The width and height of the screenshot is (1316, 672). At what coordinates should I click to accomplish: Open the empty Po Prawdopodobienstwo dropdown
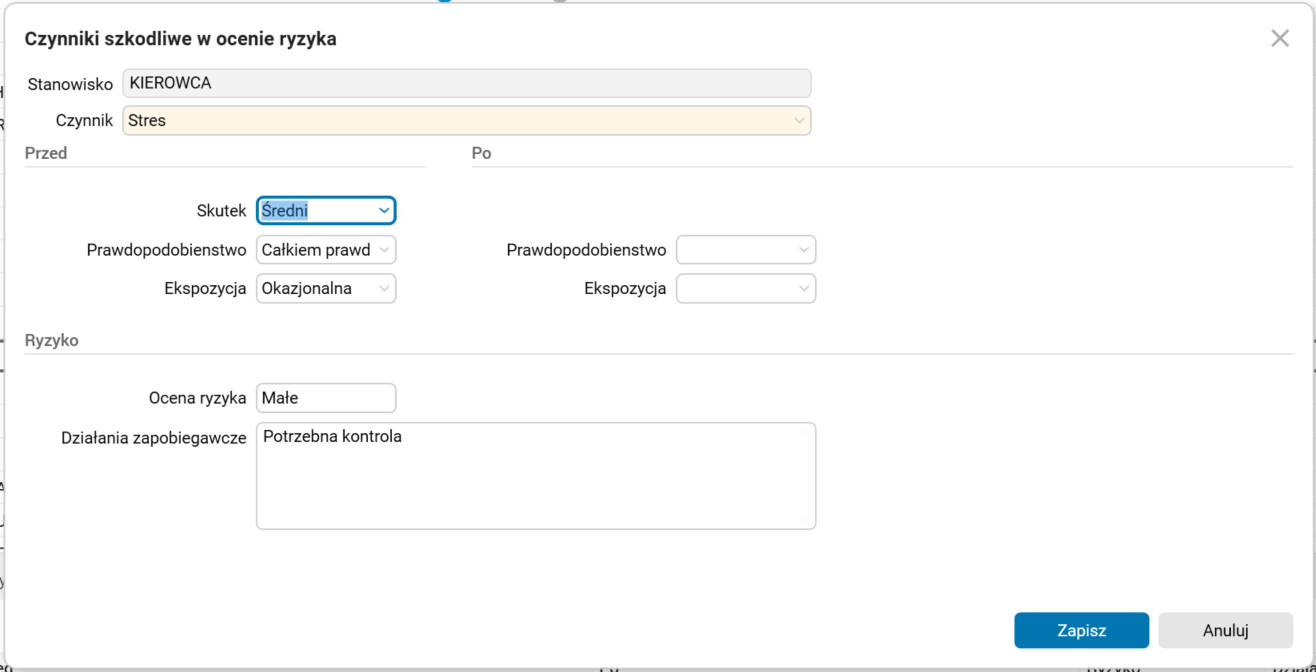tap(746, 250)
